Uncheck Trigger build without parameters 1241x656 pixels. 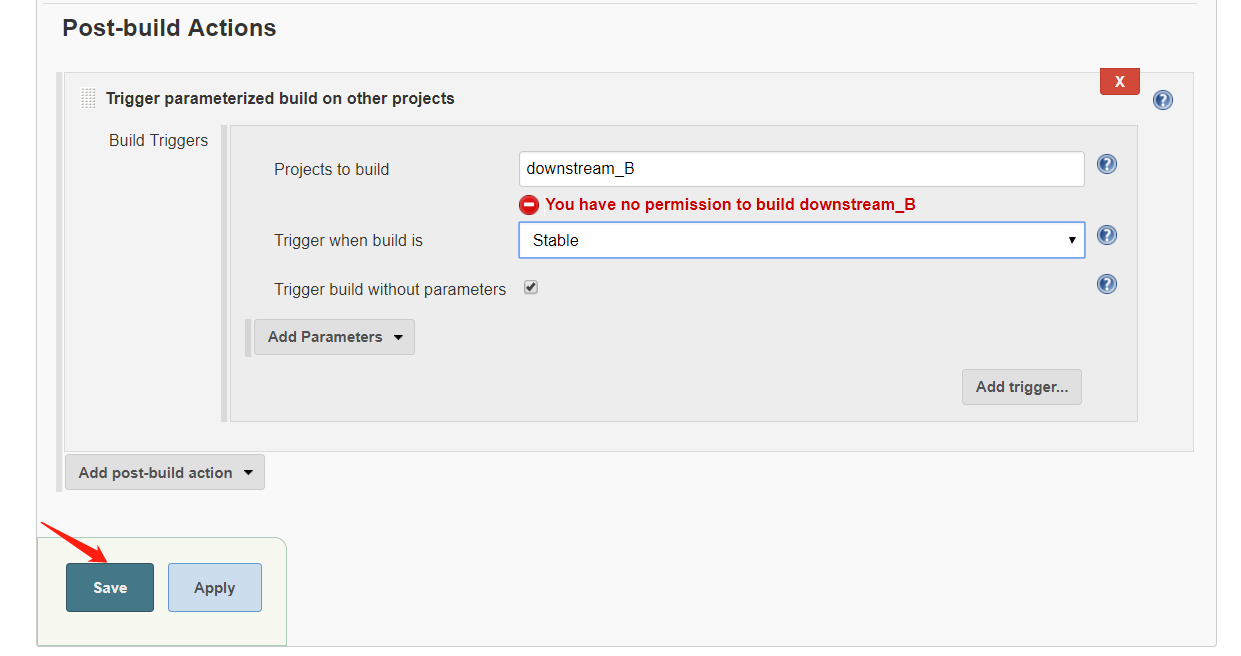coord(530,287)
